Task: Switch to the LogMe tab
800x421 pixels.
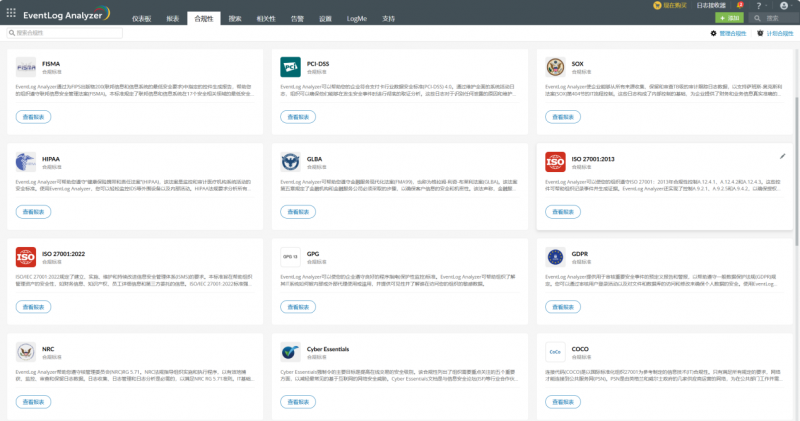Action: tap(357, 19)
